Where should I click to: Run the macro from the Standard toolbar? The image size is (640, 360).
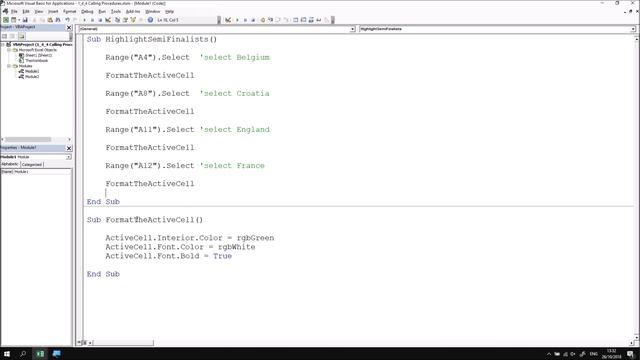pyautogui.click(x=84, y=20)
